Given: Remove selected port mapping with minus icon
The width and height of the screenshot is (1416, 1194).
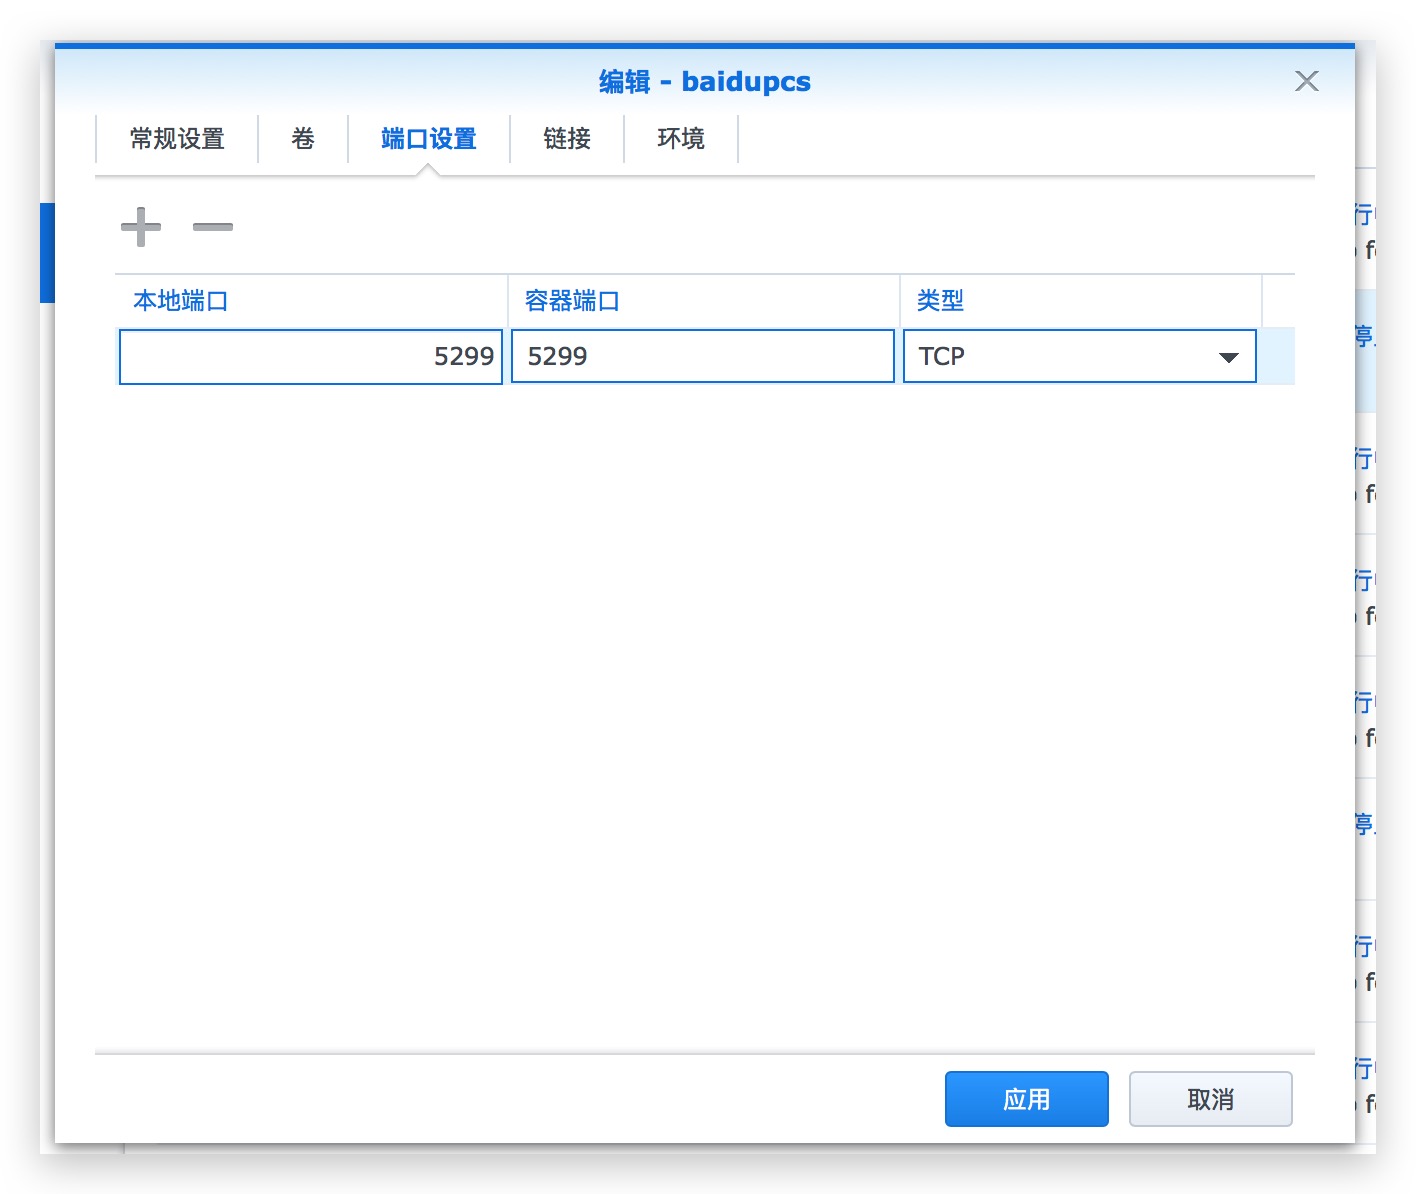Looking at the screenshot, I should pos(213,227).
